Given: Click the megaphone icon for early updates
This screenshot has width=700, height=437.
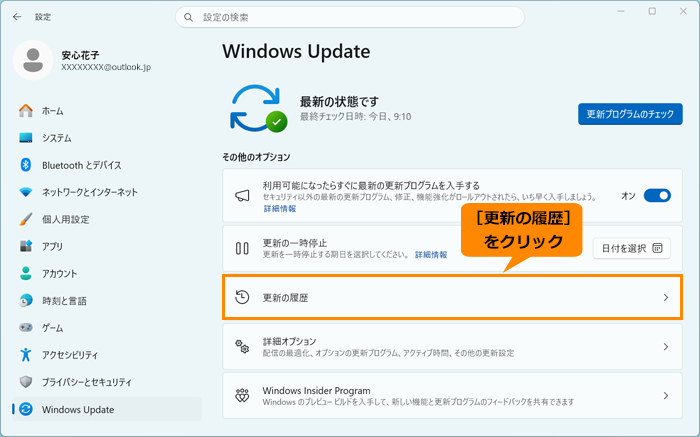Looking at the screenshot, I should point(242,196).
